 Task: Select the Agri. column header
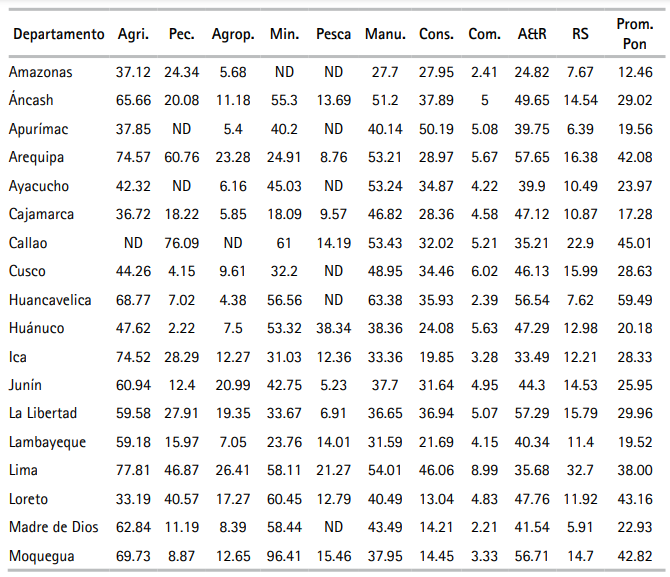133,35
